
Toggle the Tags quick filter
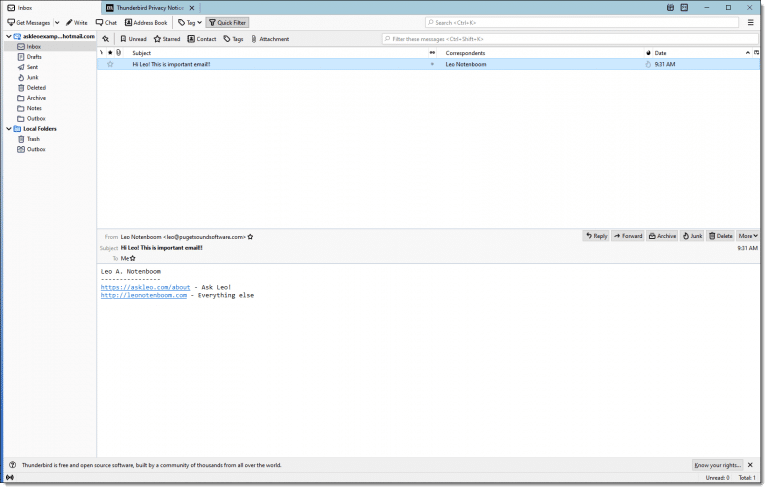tap(234, 39)
